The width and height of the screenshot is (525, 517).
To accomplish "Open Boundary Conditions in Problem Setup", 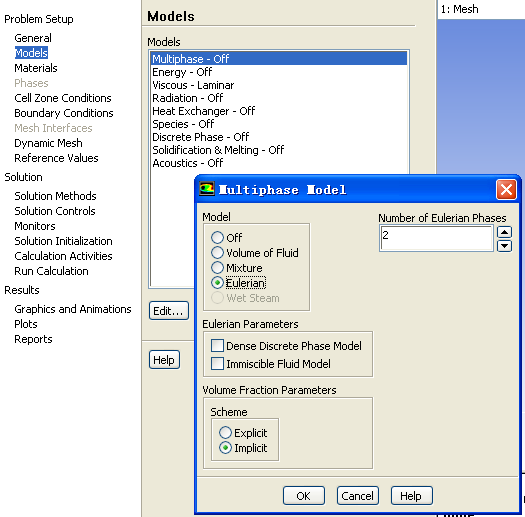I will (x=64, y=113).
